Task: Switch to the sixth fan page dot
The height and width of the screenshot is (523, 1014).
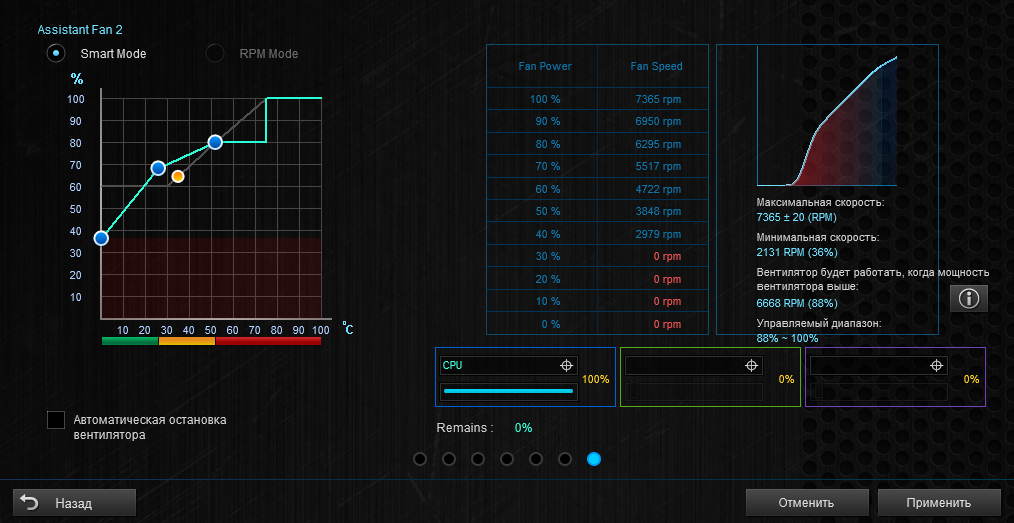Action: pyautogui.click(x=565, y=459)
